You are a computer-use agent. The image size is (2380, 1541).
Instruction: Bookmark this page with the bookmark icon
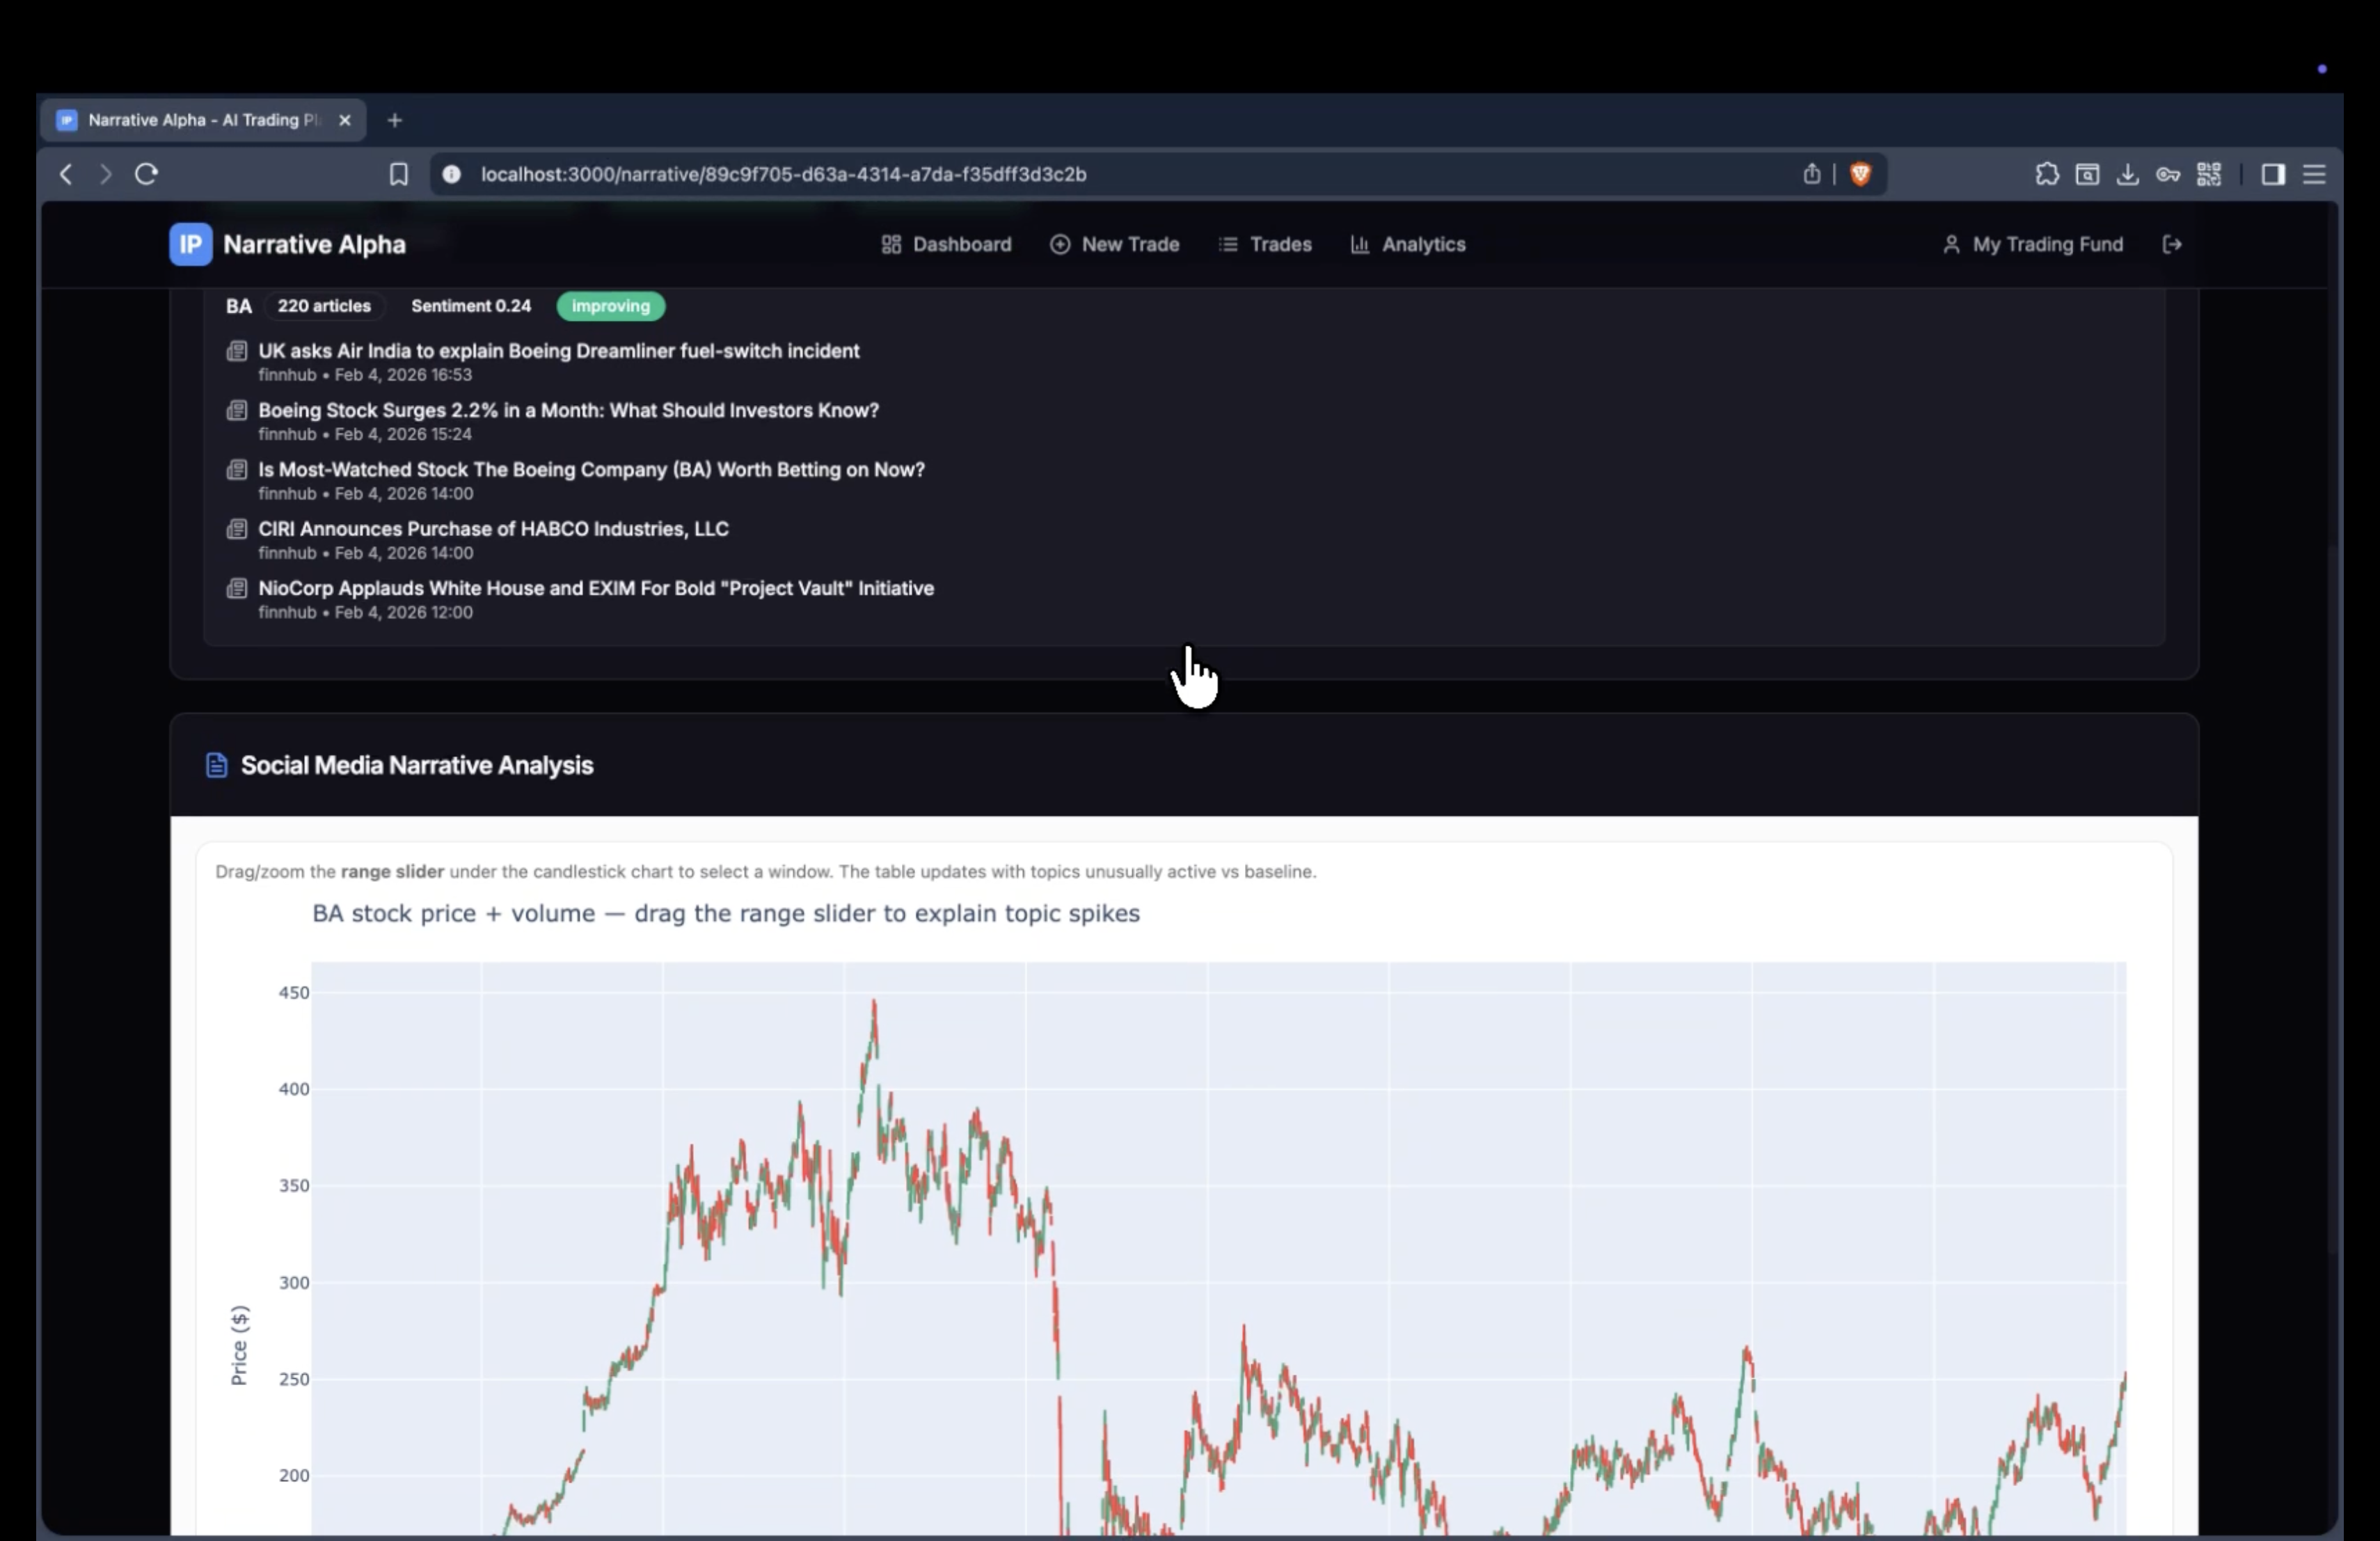(398, 174)
